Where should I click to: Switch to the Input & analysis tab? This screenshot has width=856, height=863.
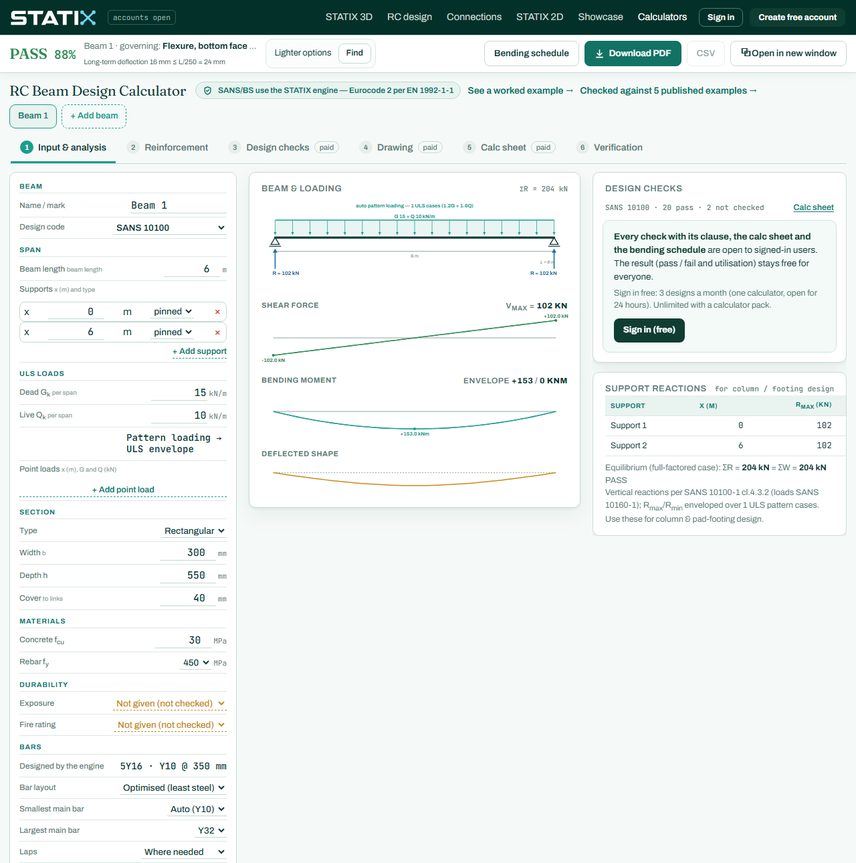click(x=63, y=148)
